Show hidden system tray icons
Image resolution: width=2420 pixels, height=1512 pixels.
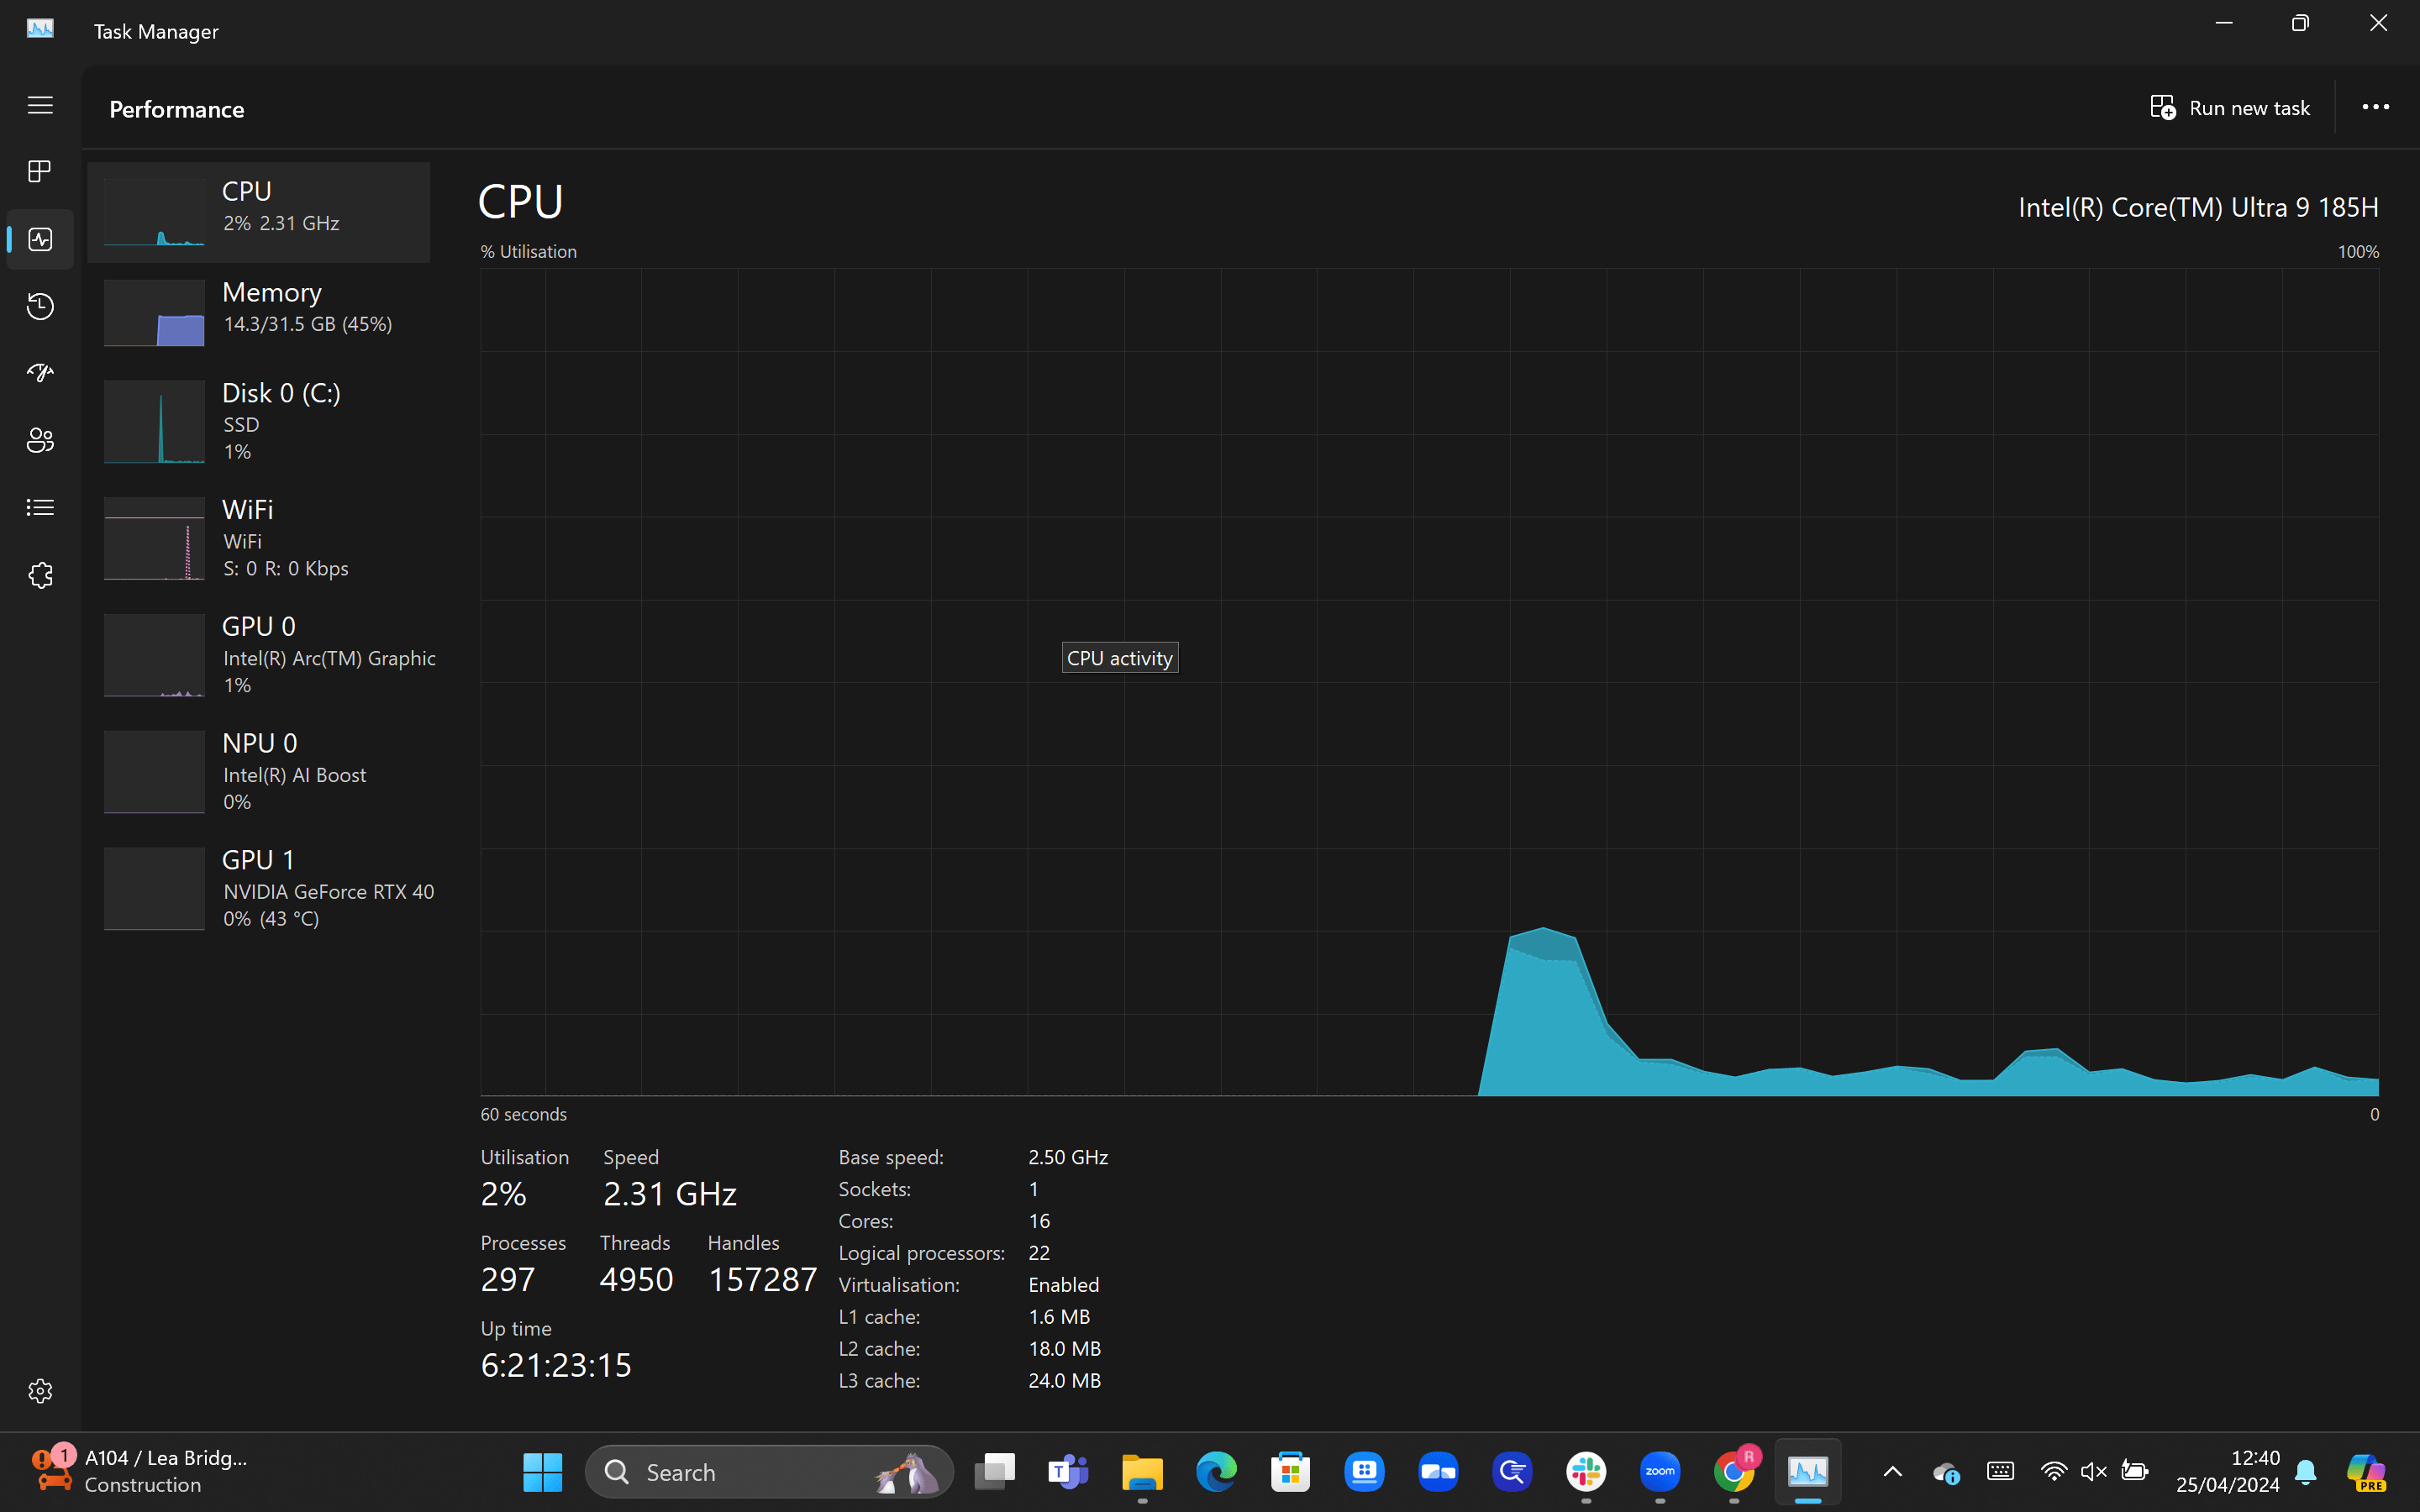(1892, 1471)
